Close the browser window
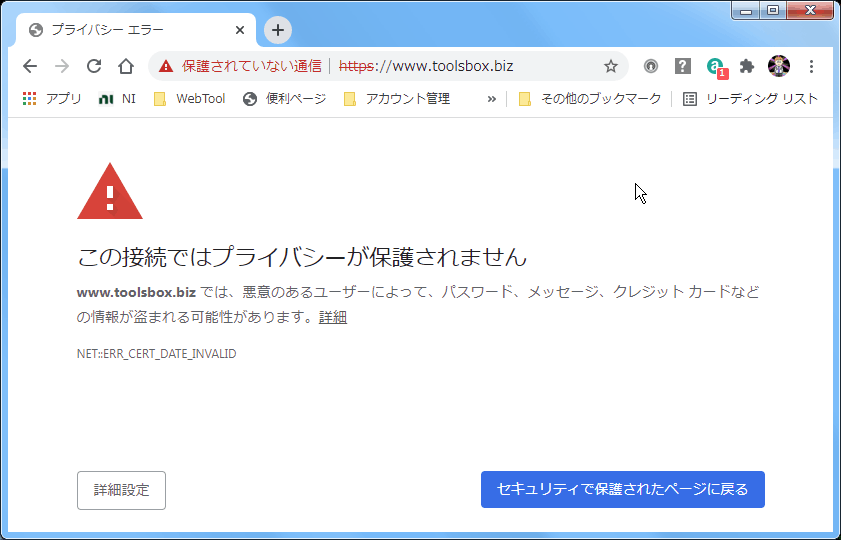Viewport: 841px width, 540px height. pyautogui.click(x=810, y=10)
